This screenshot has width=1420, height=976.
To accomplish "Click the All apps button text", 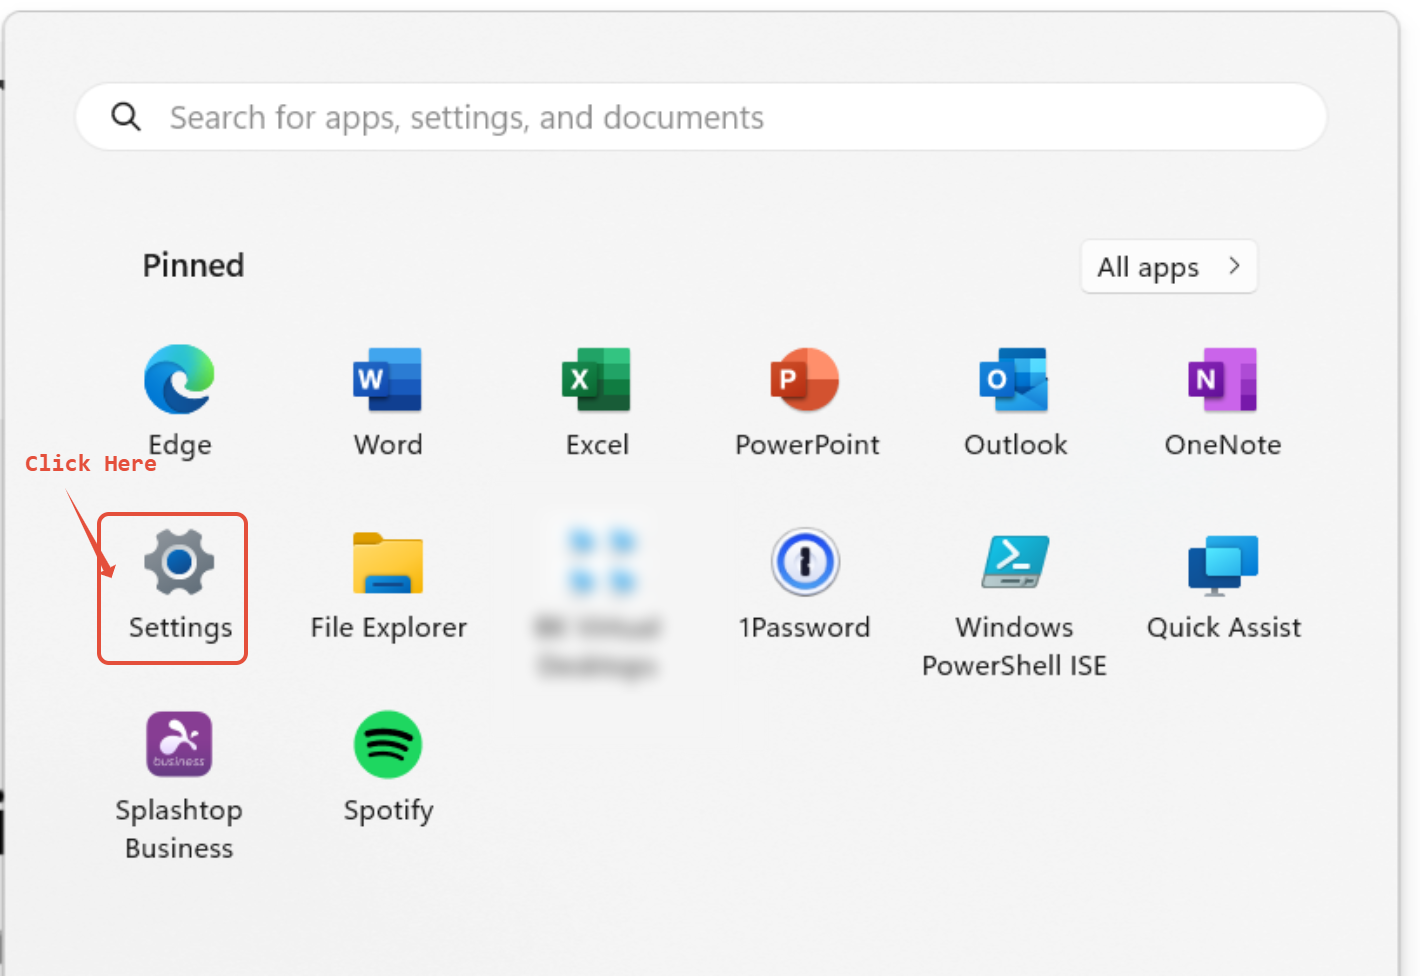I will coord(1148,267).
